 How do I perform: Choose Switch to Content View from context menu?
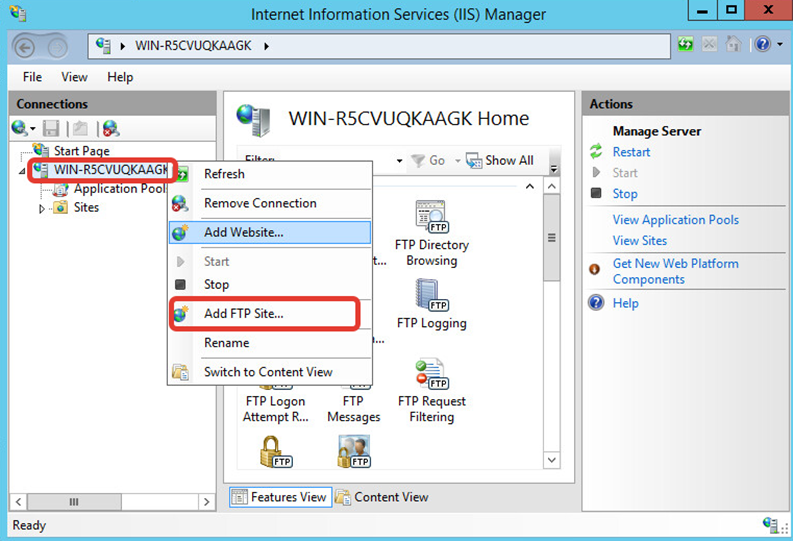point(271,372)
